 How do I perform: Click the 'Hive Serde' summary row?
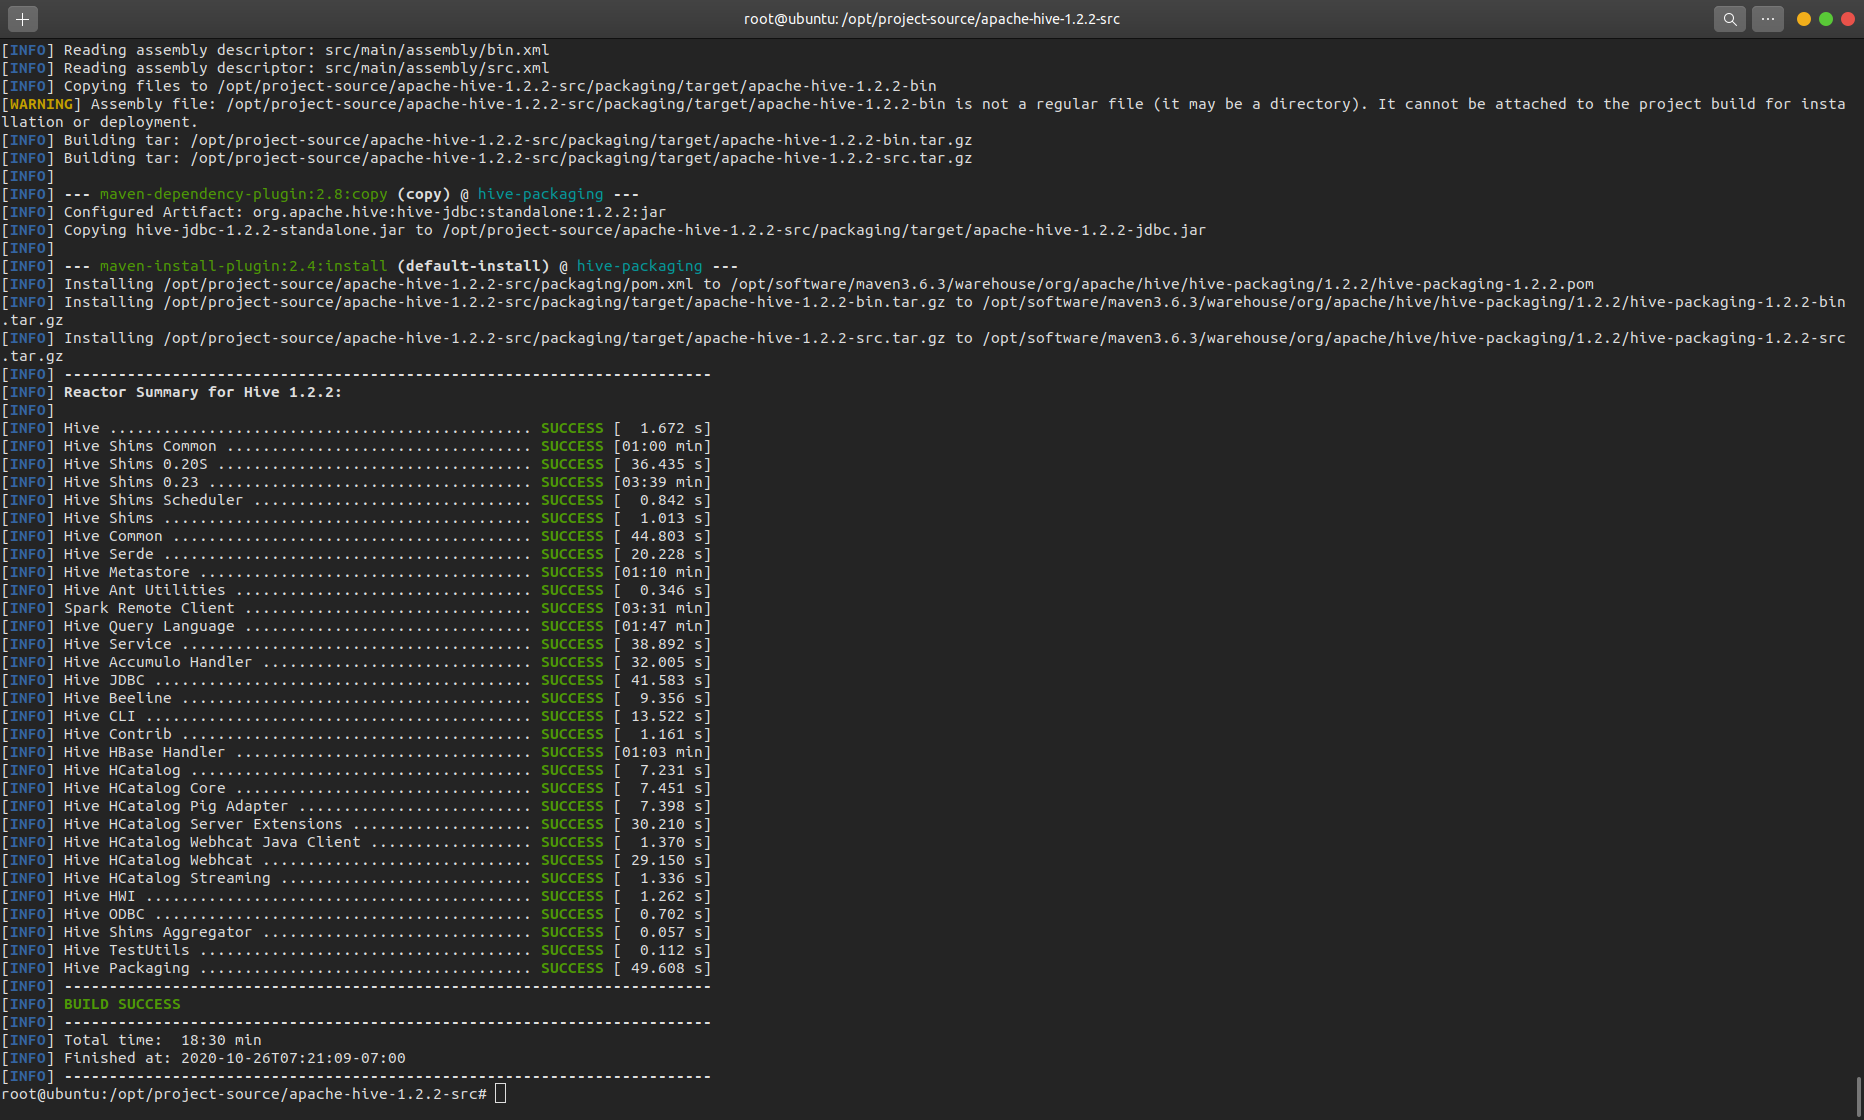[357, 554]
